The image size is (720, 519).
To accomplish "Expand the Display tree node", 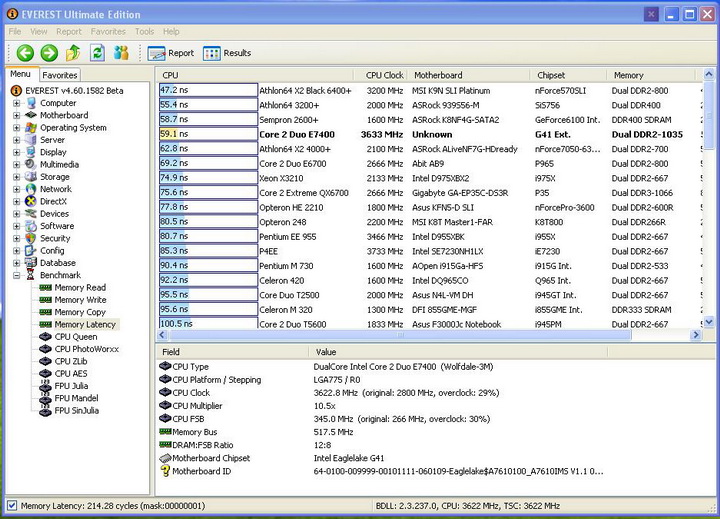I will pos(17,152).
